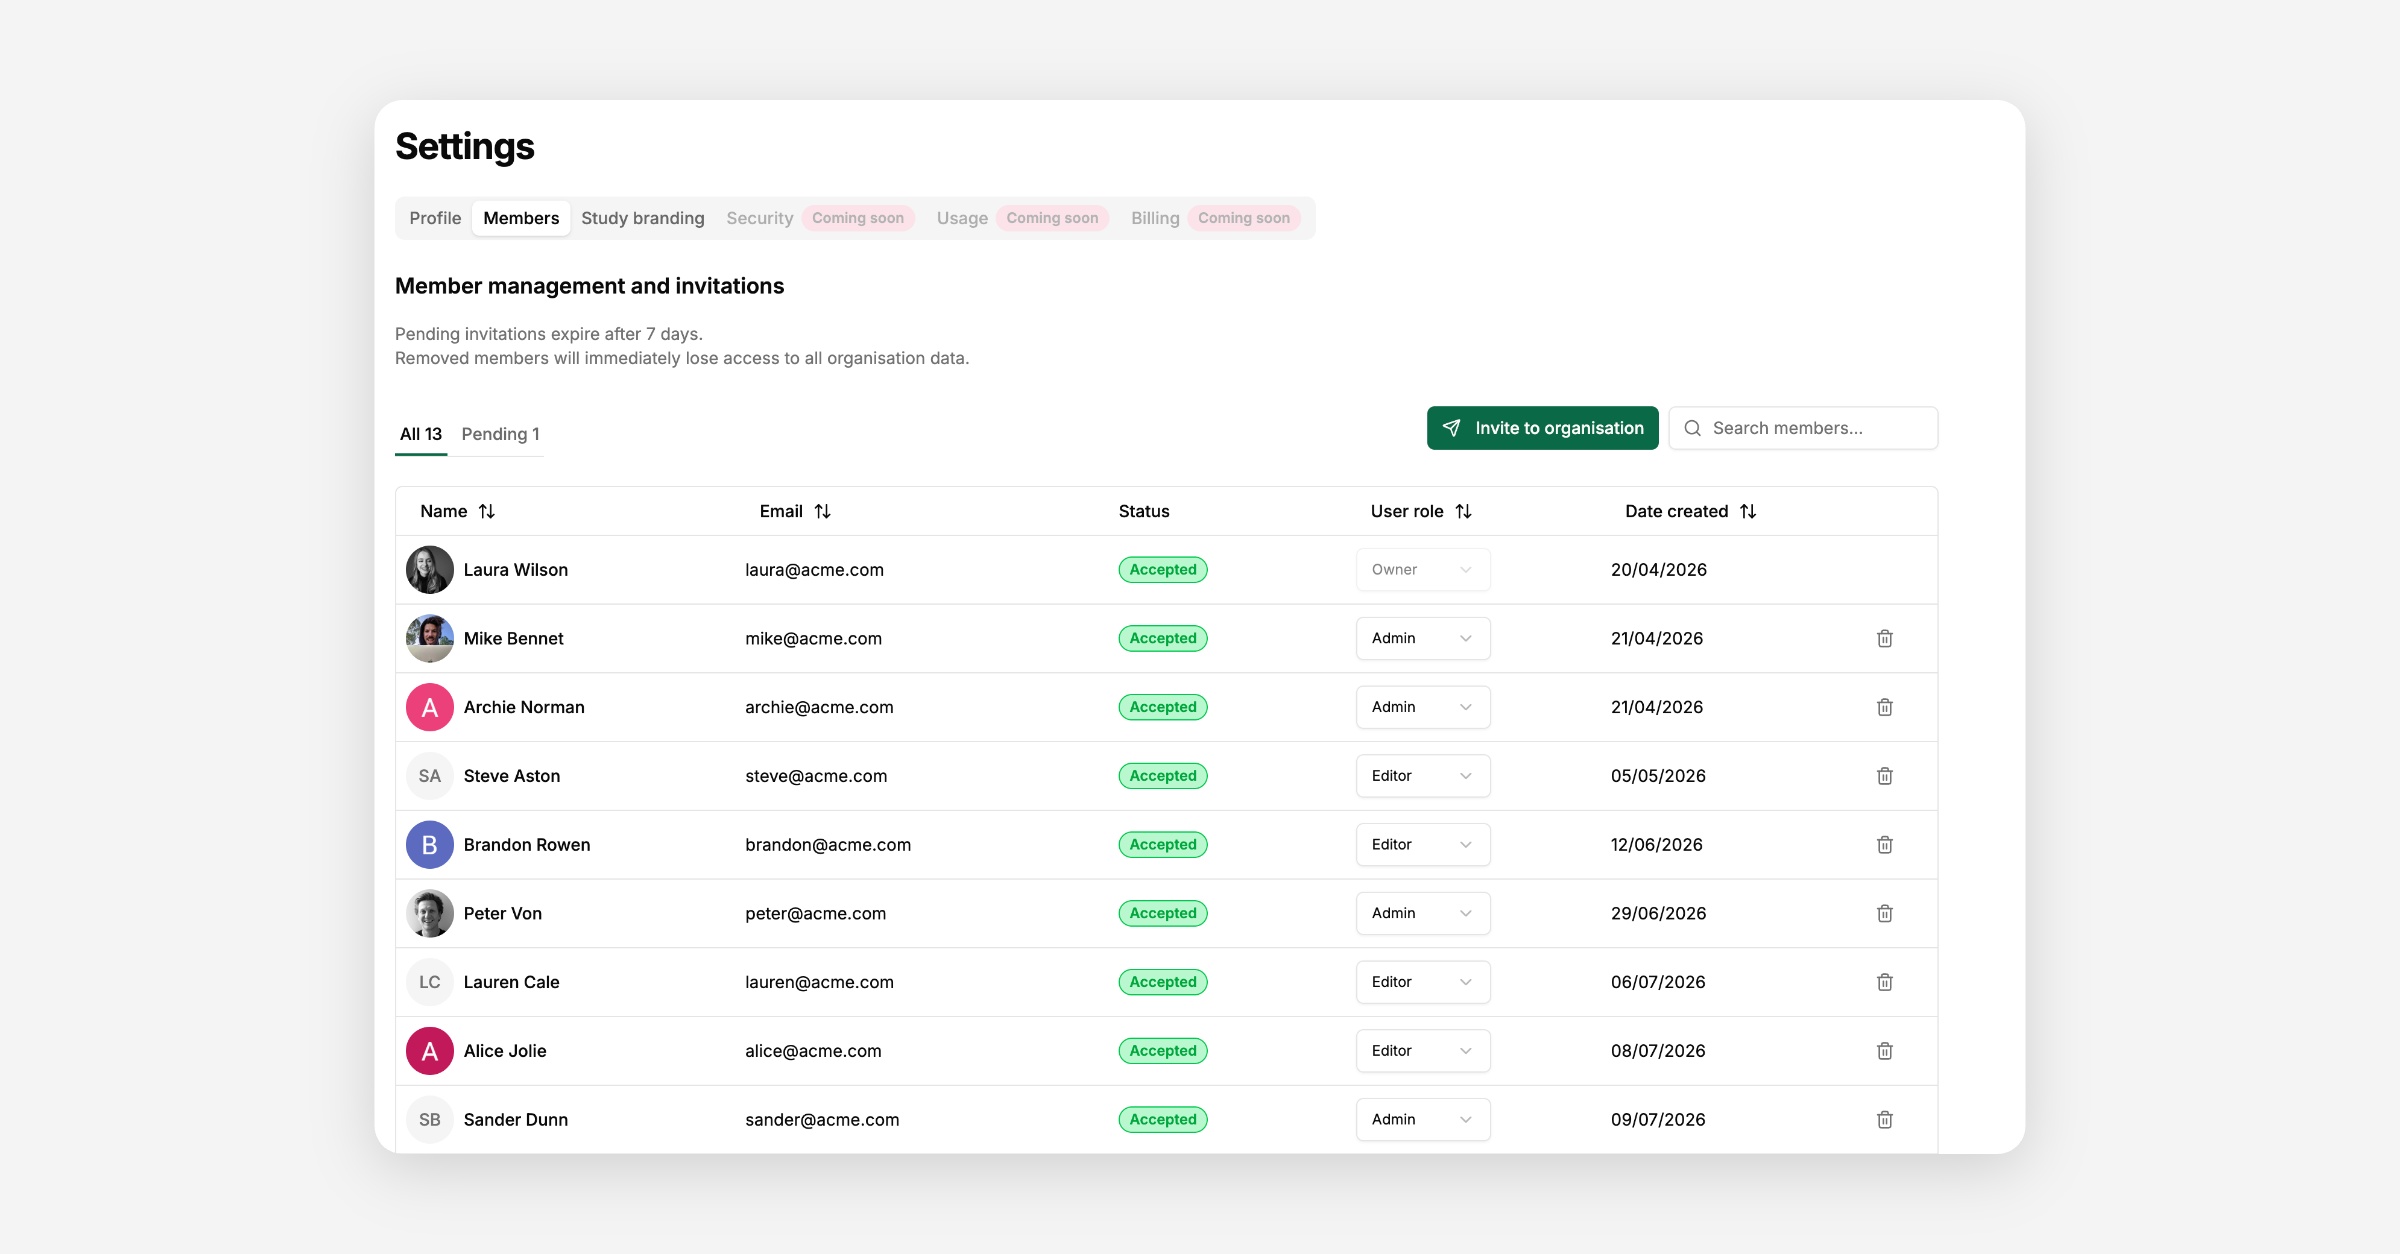This screenshot has height=1254, width=2400.
Task: Click trash icon in Alice Jolie row
Action: (x=1884, y=1051)
